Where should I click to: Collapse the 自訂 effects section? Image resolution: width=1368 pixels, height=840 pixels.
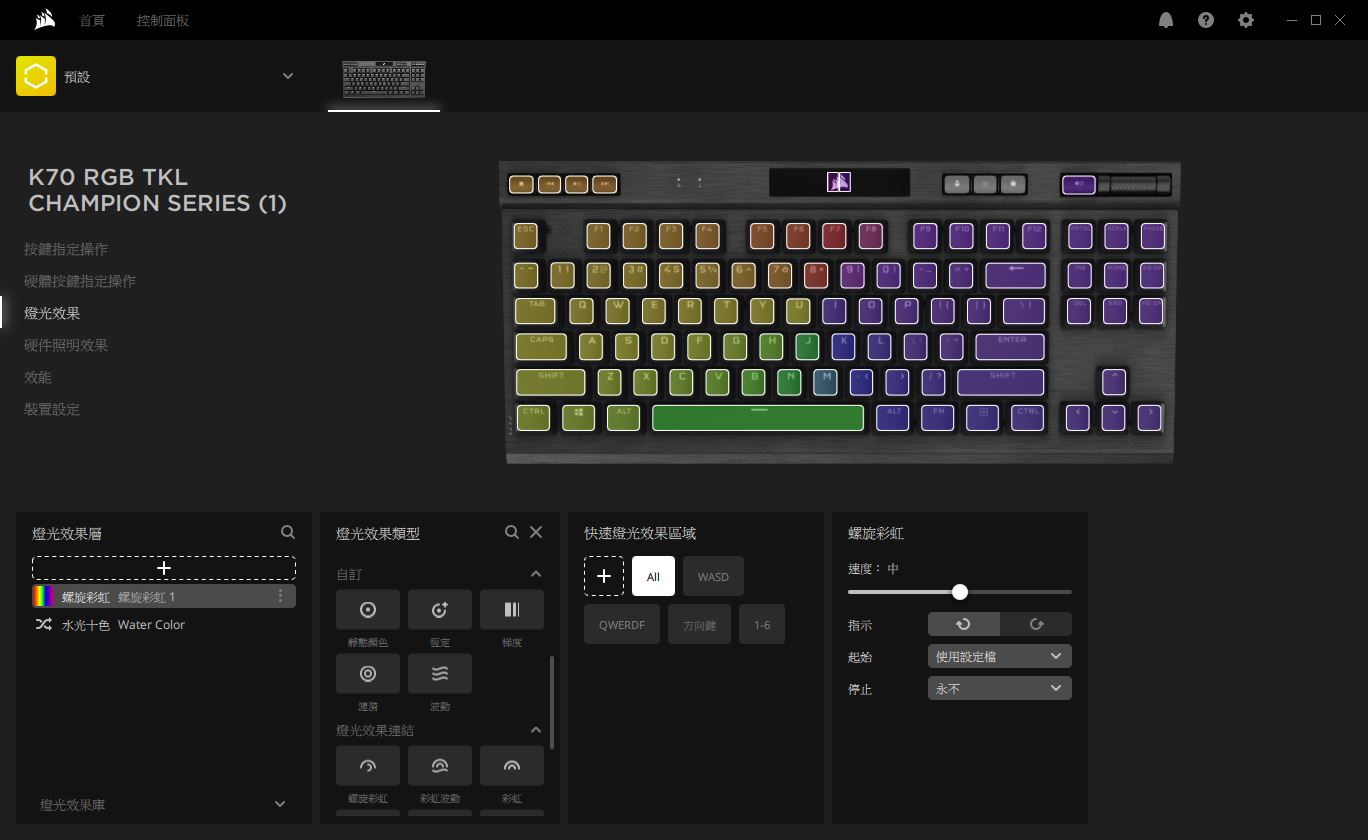tap(536, 574)
